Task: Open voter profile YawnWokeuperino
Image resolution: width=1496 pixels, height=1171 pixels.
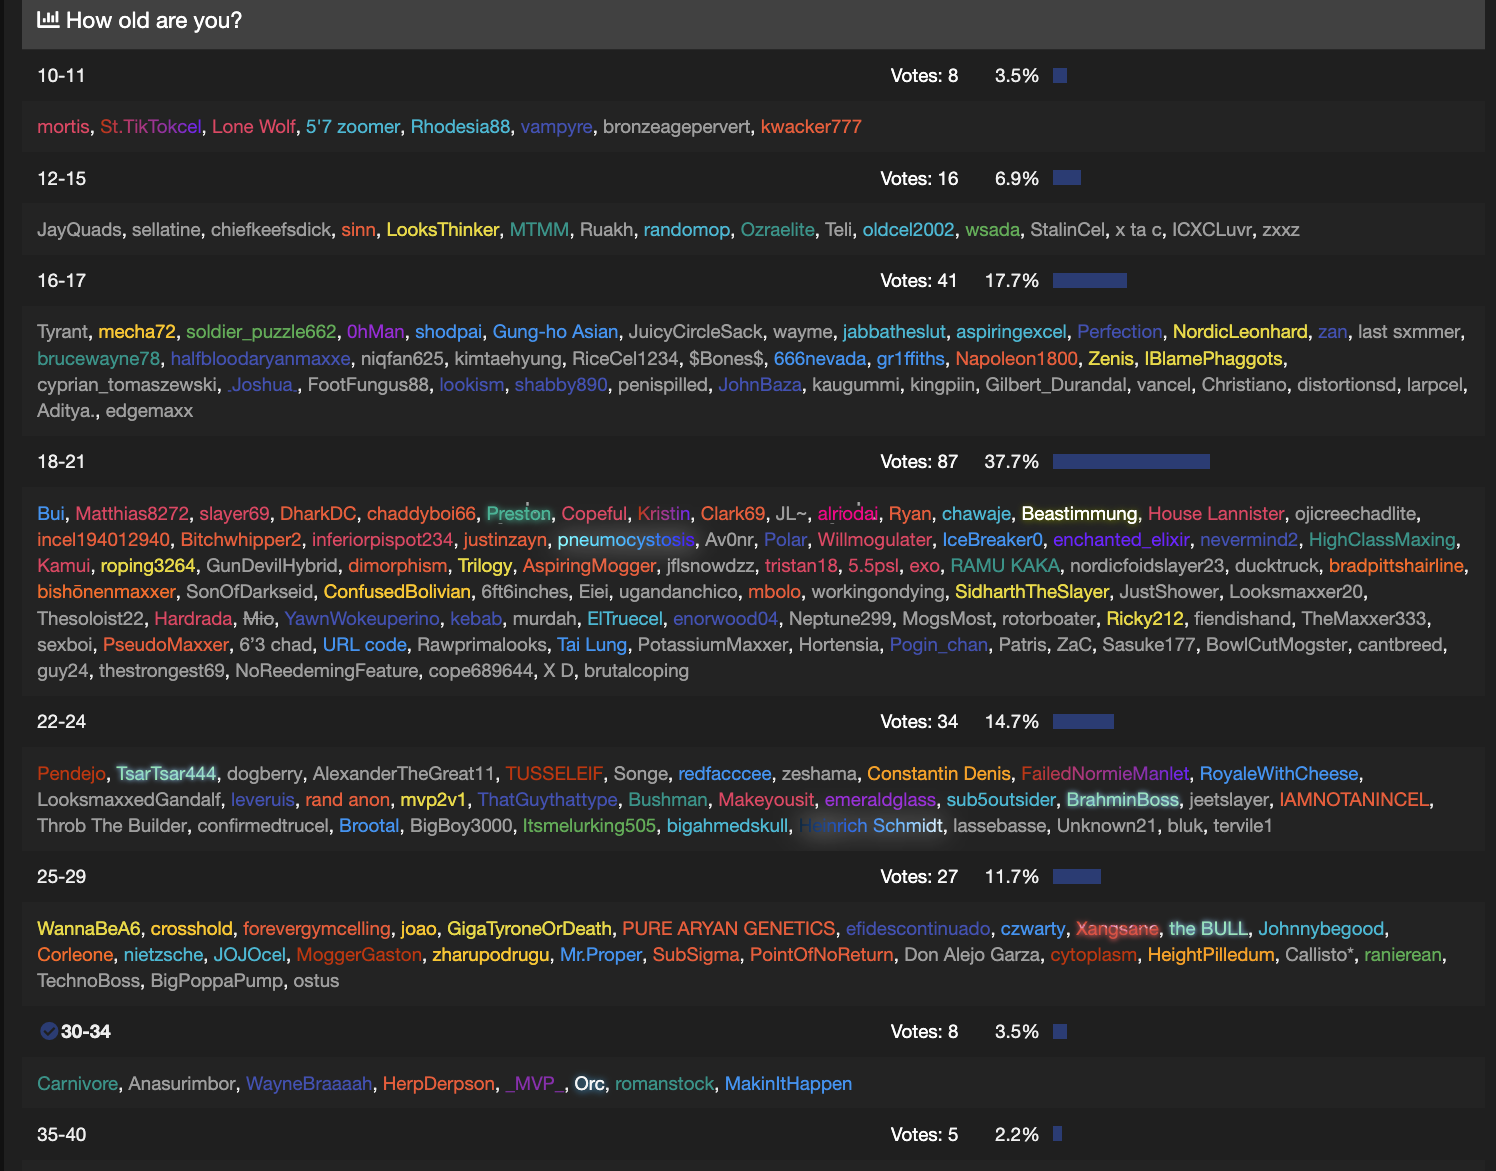Action: pyautogui.click(x=362, y=619)
